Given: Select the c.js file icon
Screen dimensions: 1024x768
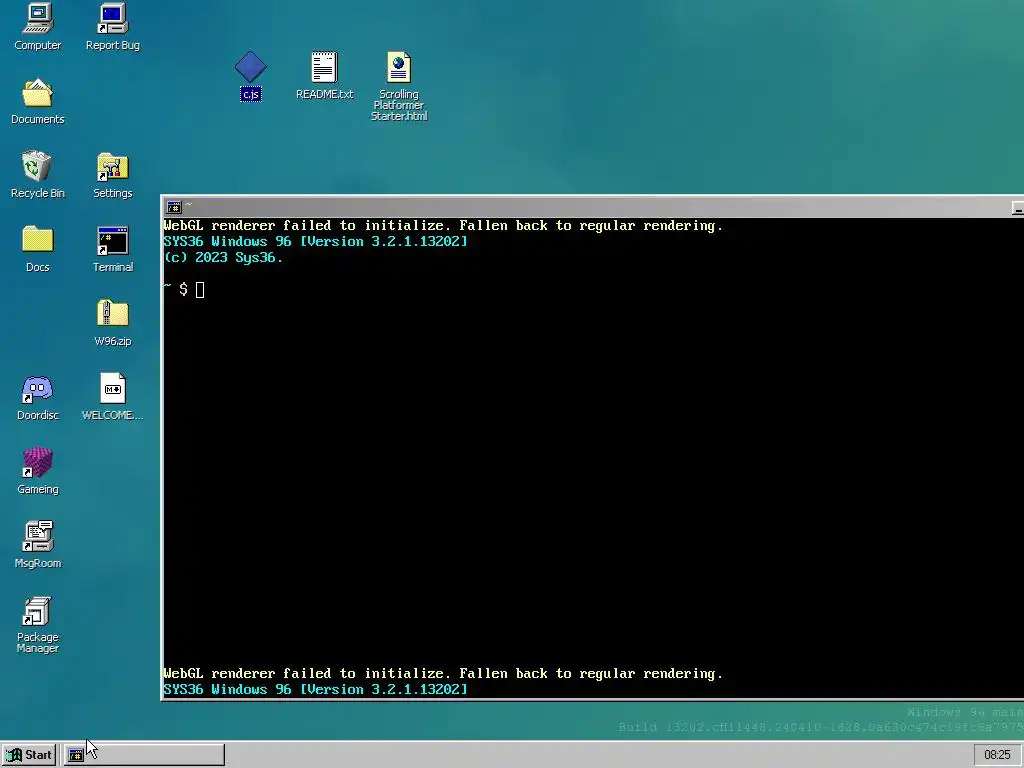Looking at the screenshot, I should pyautogui.click(x=251, y=76).
